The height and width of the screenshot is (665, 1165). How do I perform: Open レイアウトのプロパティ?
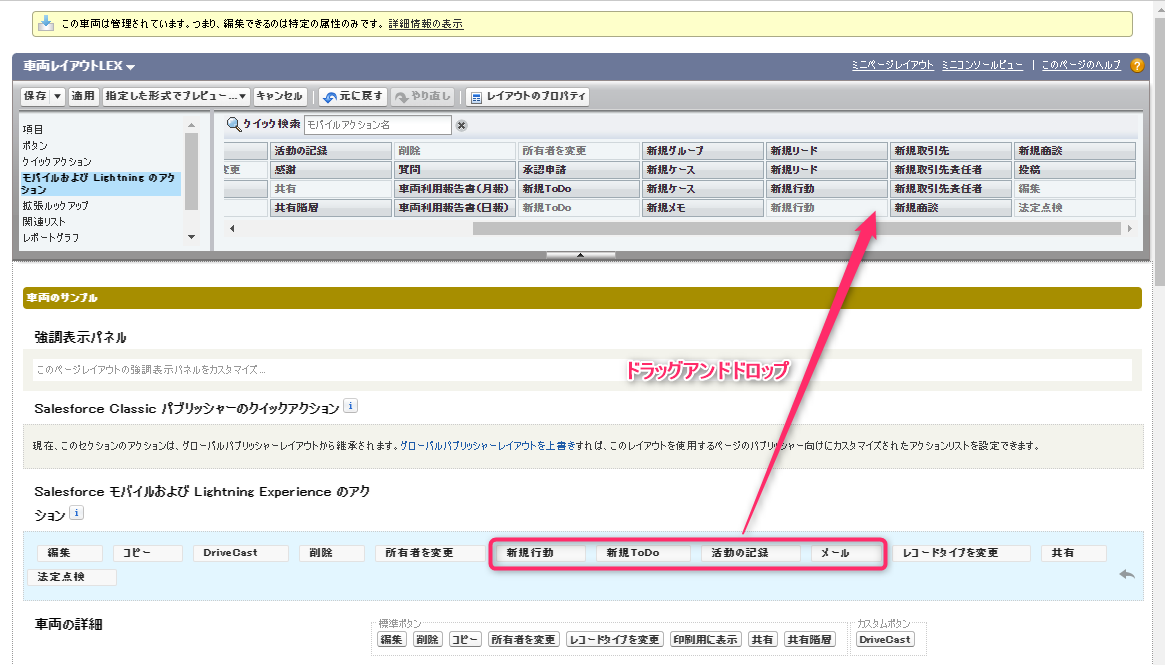click(528, 97)
